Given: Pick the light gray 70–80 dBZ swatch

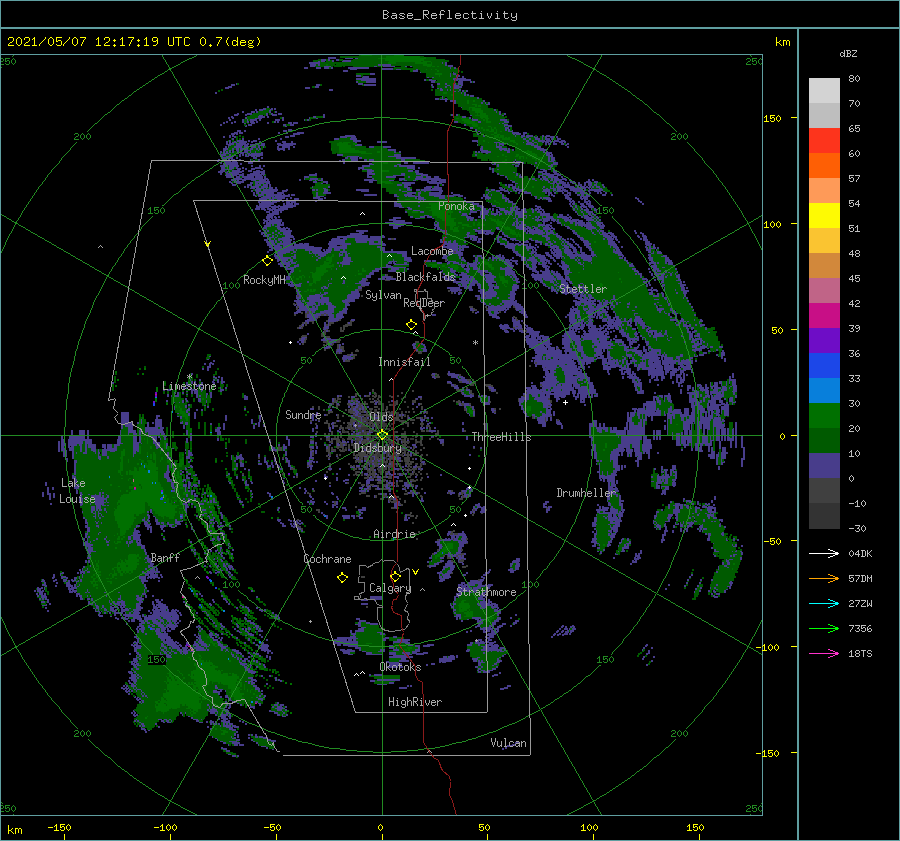Looking at the screenshot, I should point(824,91).
